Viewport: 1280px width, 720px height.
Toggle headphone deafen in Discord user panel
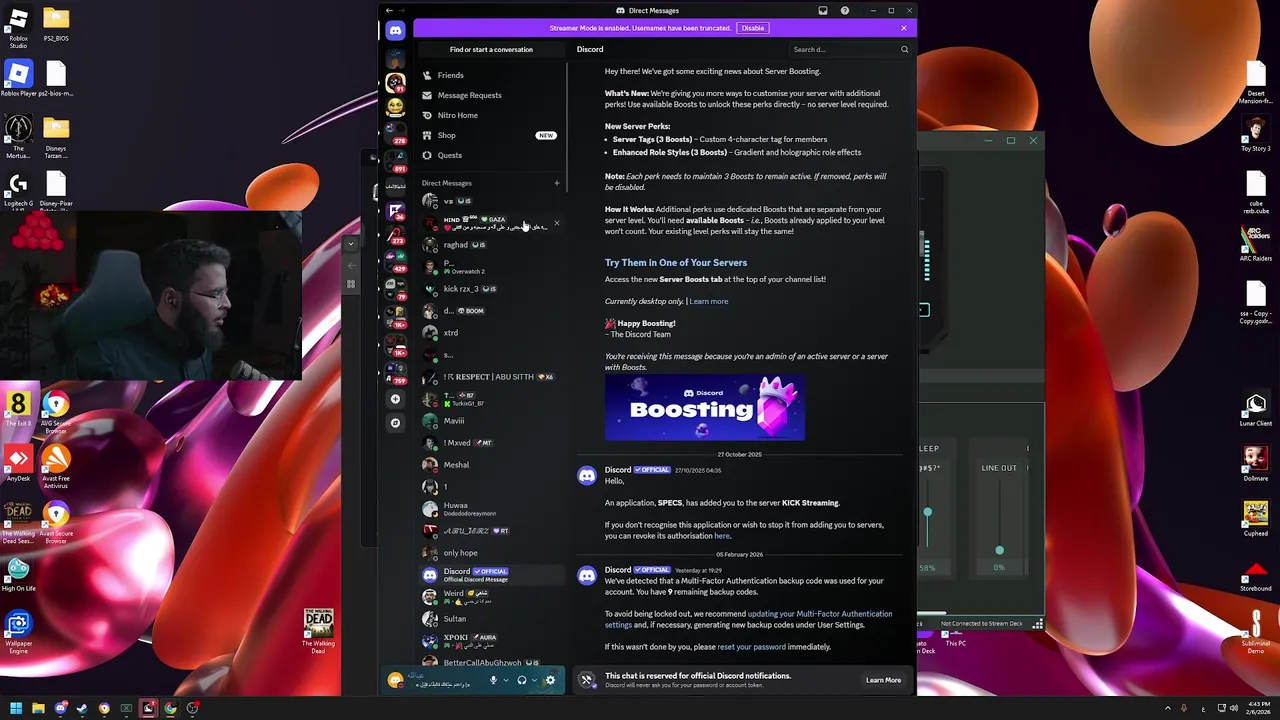coord(521,680)
